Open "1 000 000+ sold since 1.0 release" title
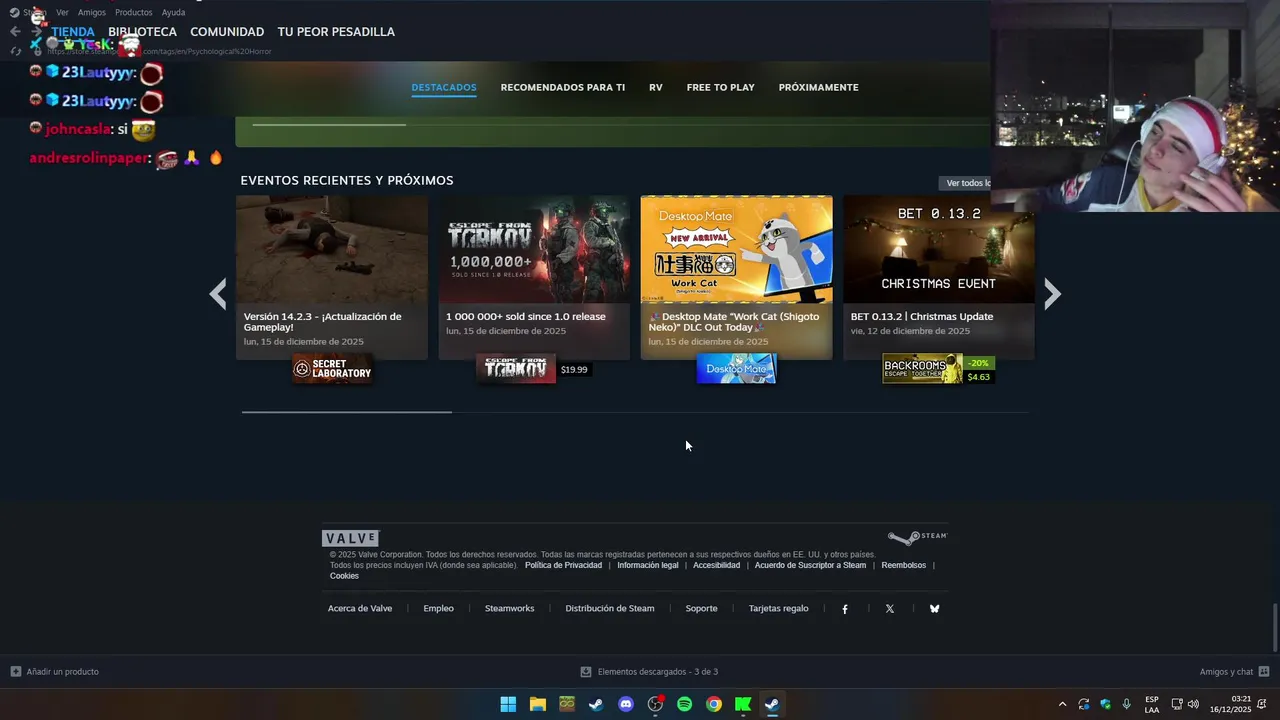 coord(526,316)
